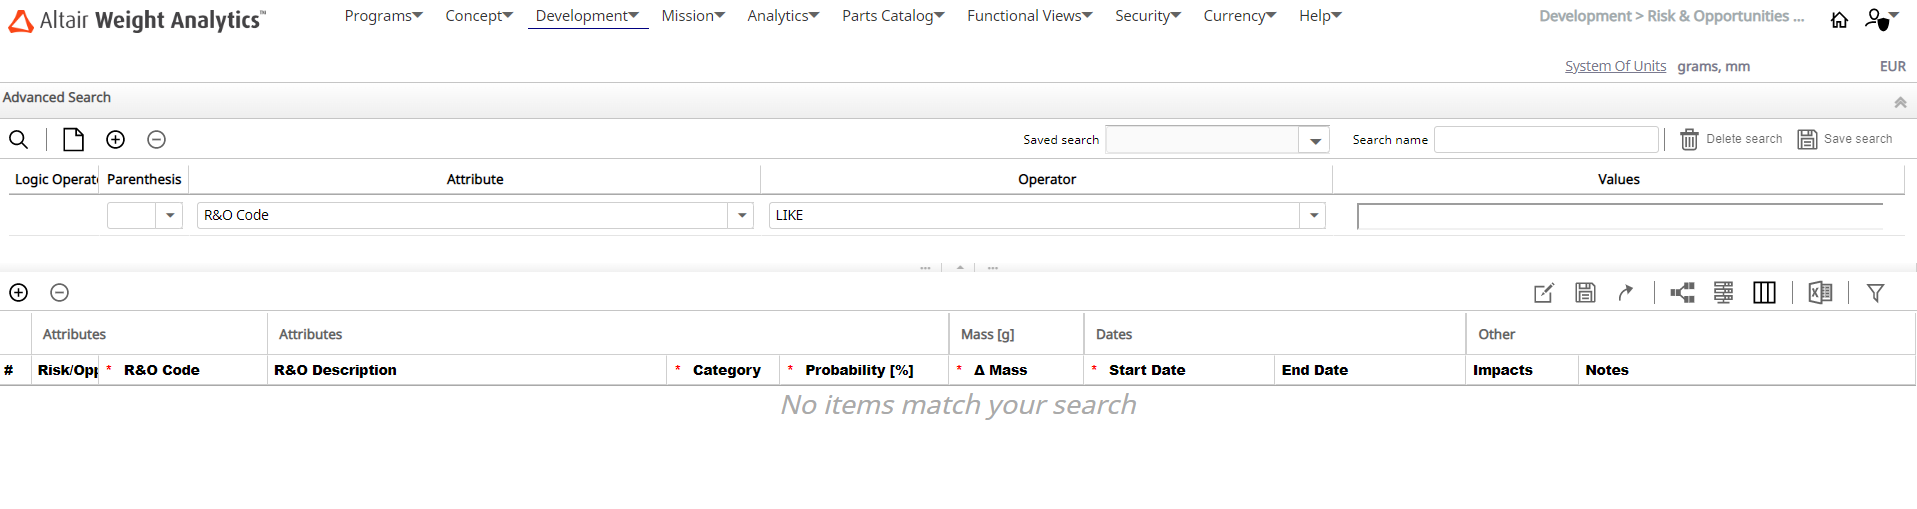Click the System Of Units link
The image size is (1917, 509).
click(1615, 66)
